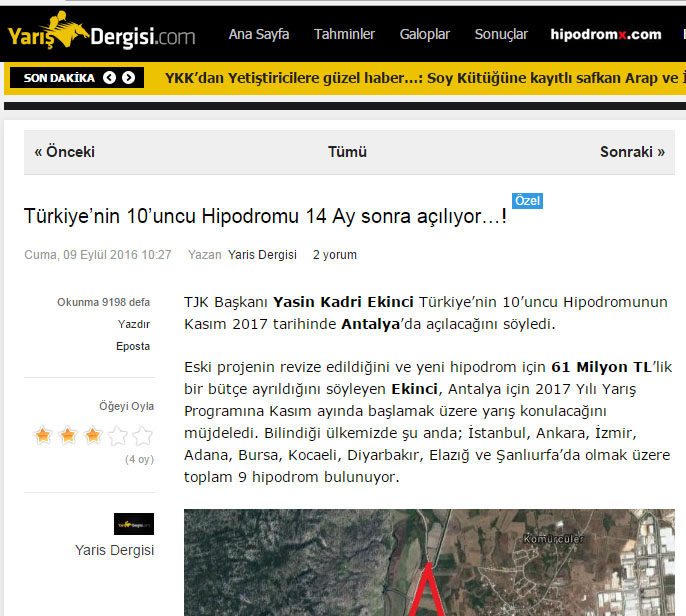Select the (4 oy) vote count text
This screenshot has width=686, height=616.
[x=140, y=459]
